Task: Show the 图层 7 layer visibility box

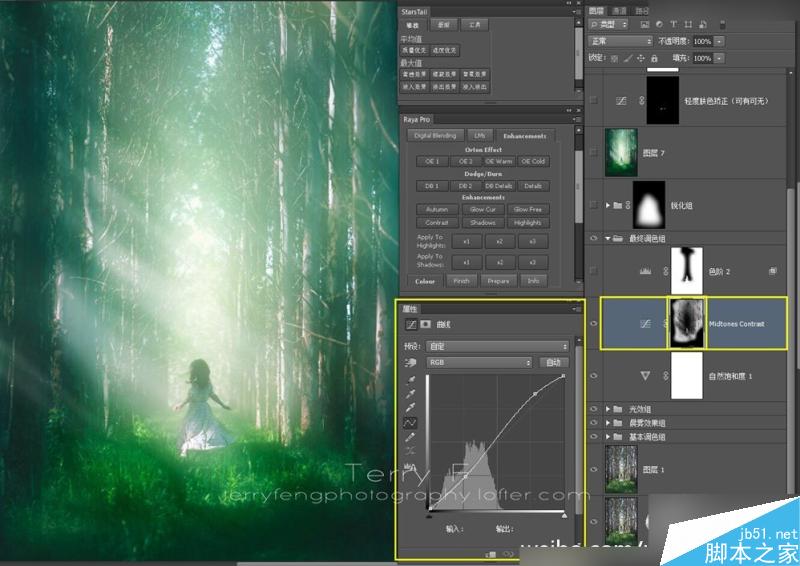Action: 593,152
